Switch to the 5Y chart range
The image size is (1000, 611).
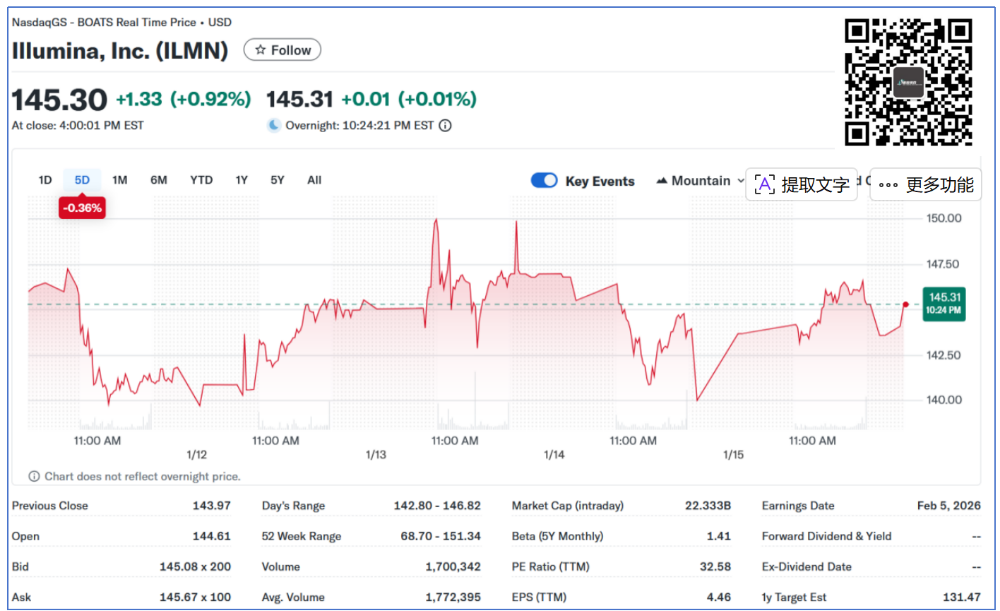(277, 180)
